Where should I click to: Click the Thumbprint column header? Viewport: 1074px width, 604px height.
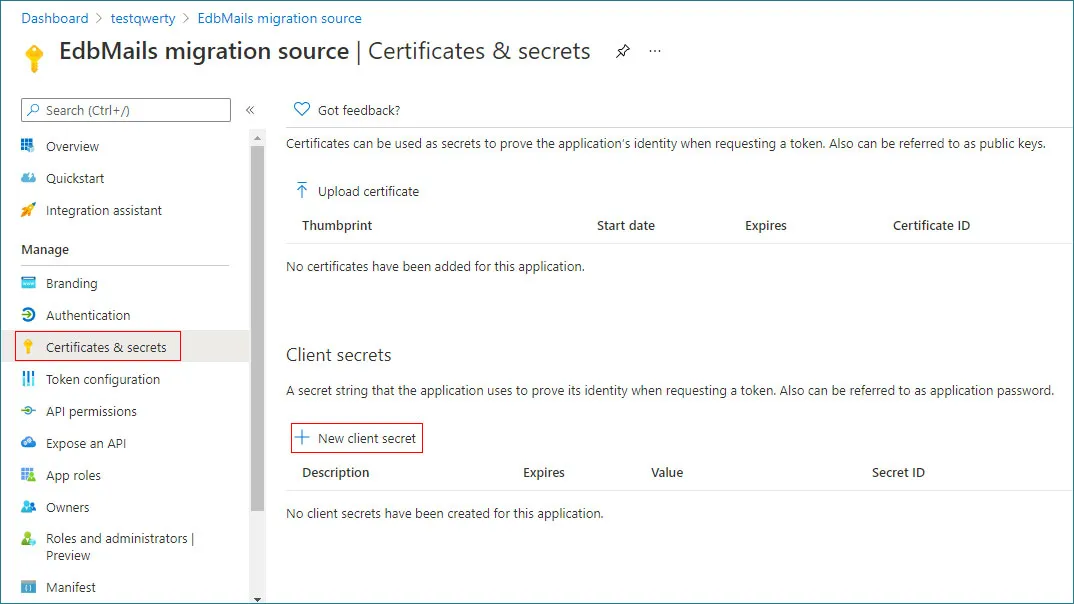pyautogui.click(x=337, y=225)
